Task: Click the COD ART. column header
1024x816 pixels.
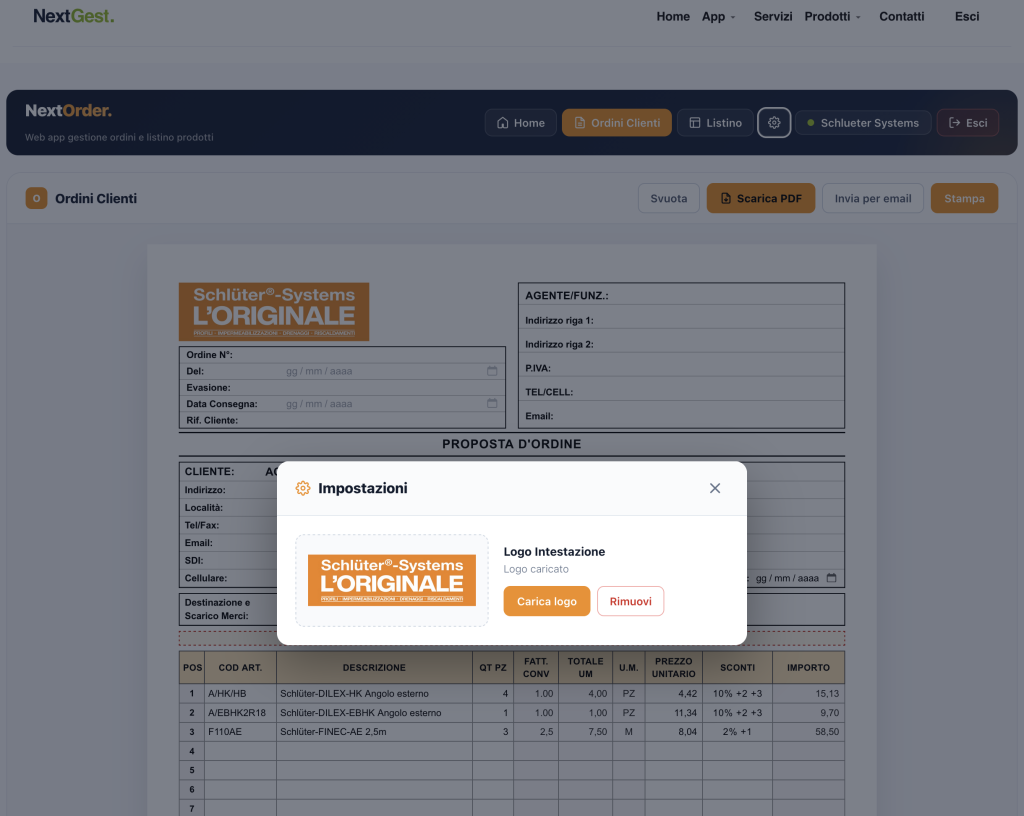Action: (x=240, y=667)
